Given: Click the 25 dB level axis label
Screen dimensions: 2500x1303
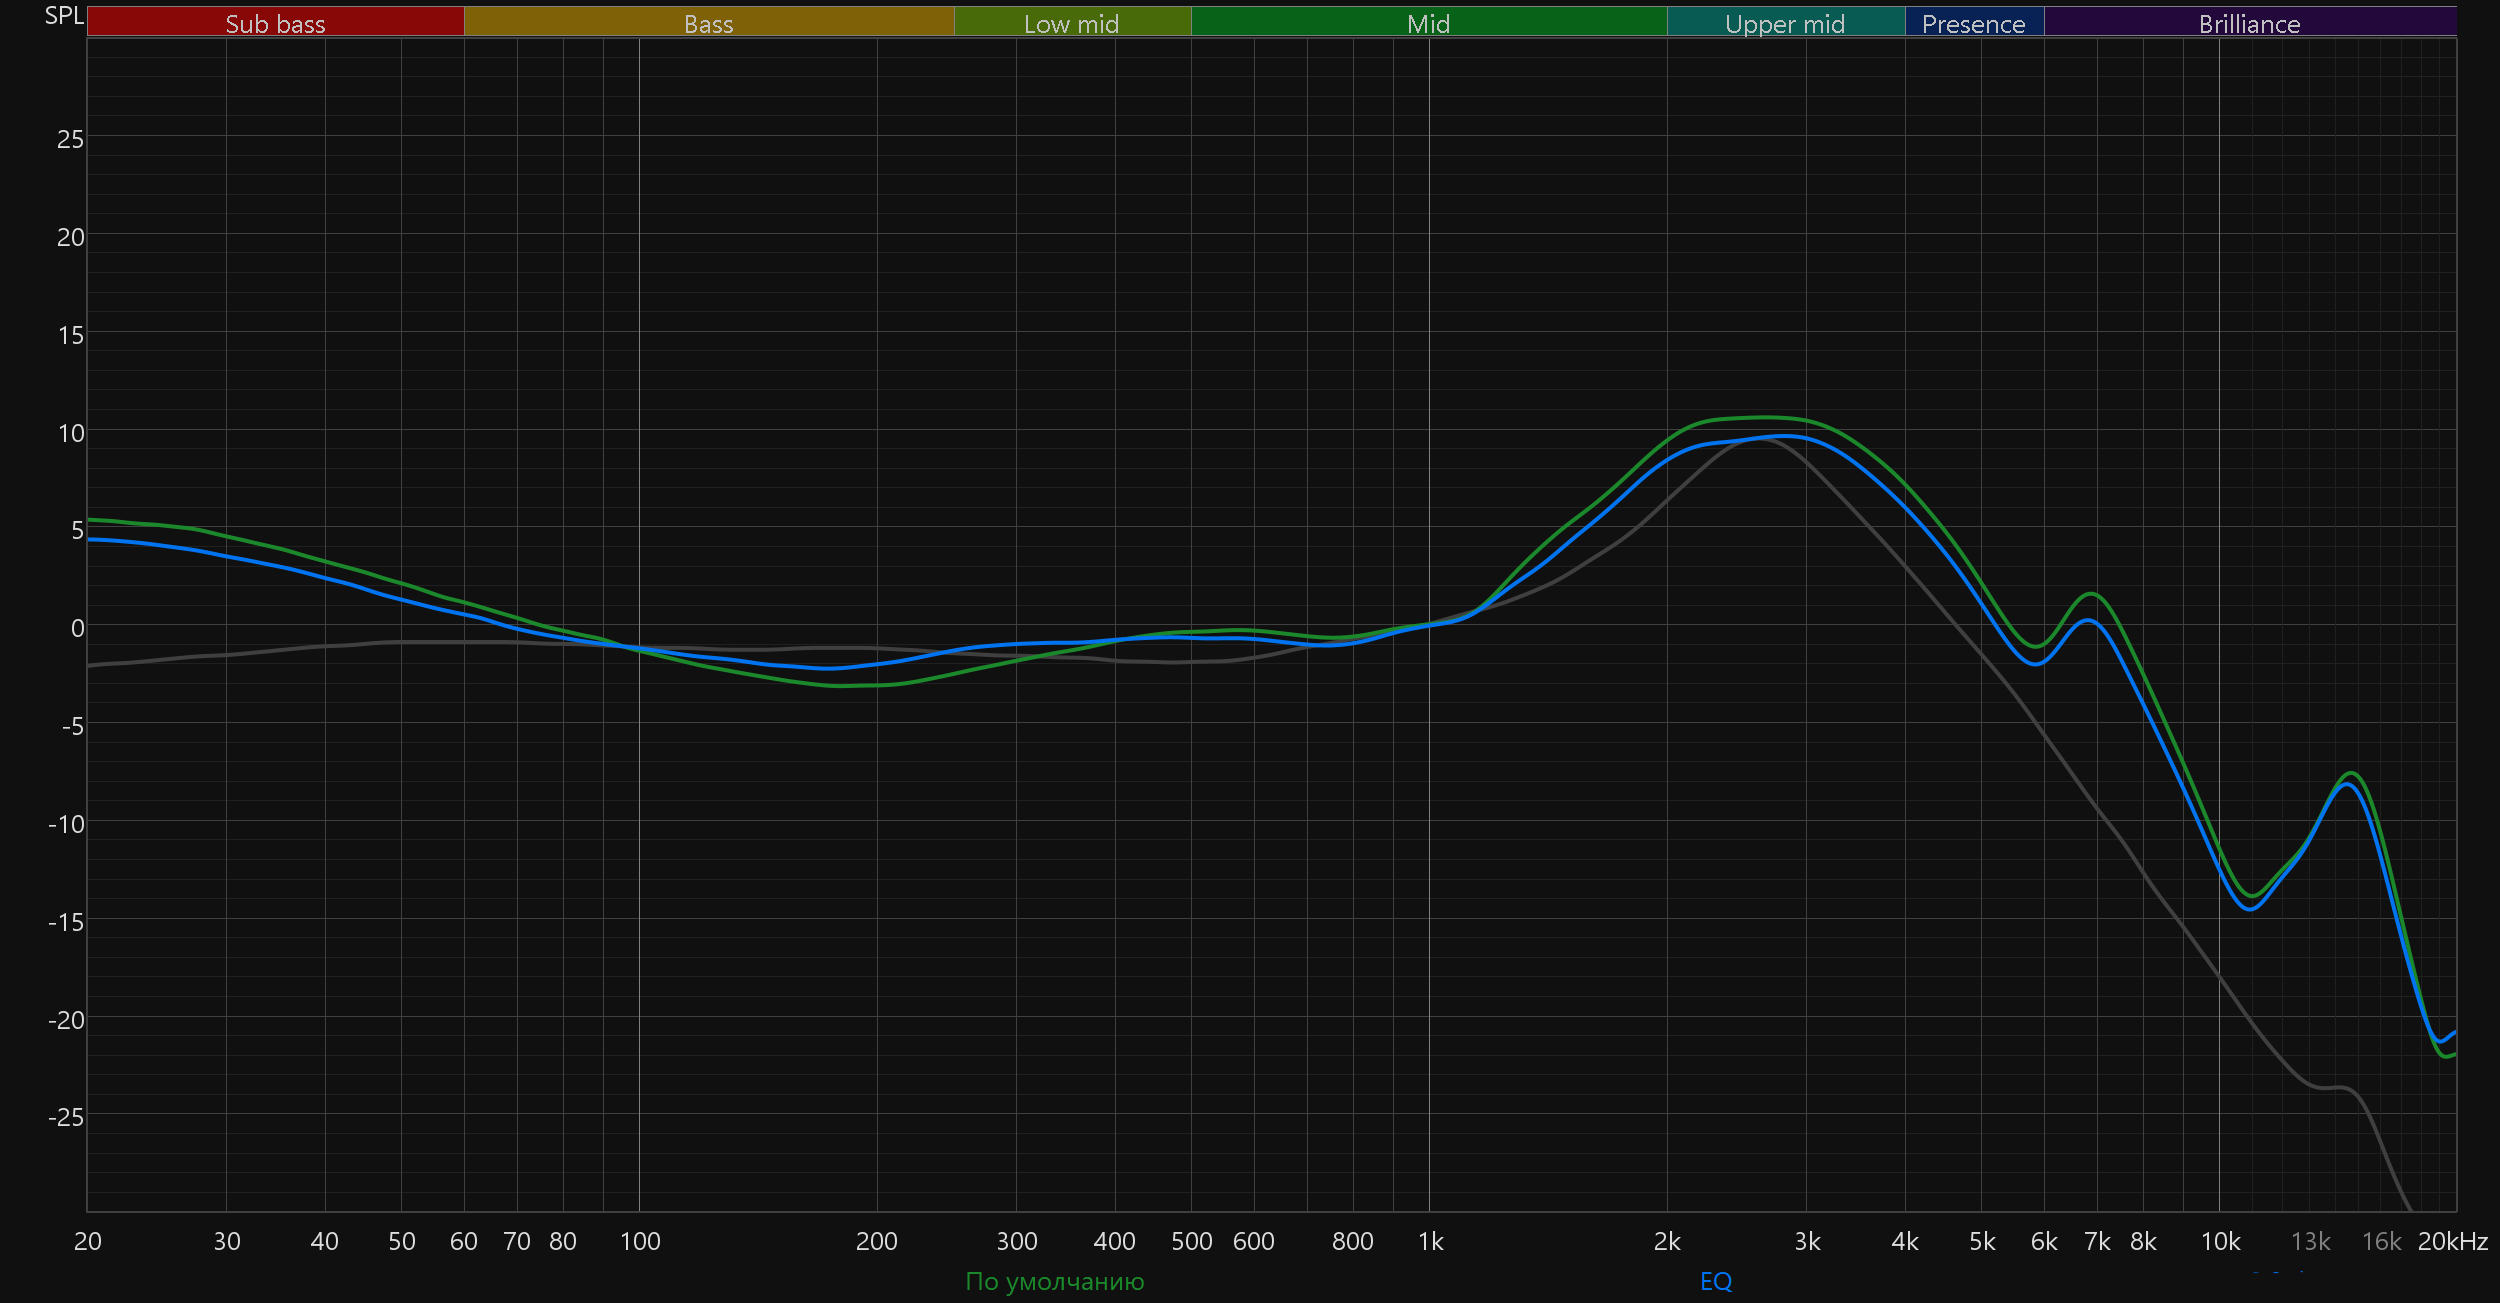Looking at the screenshot, I should [70, 139].
